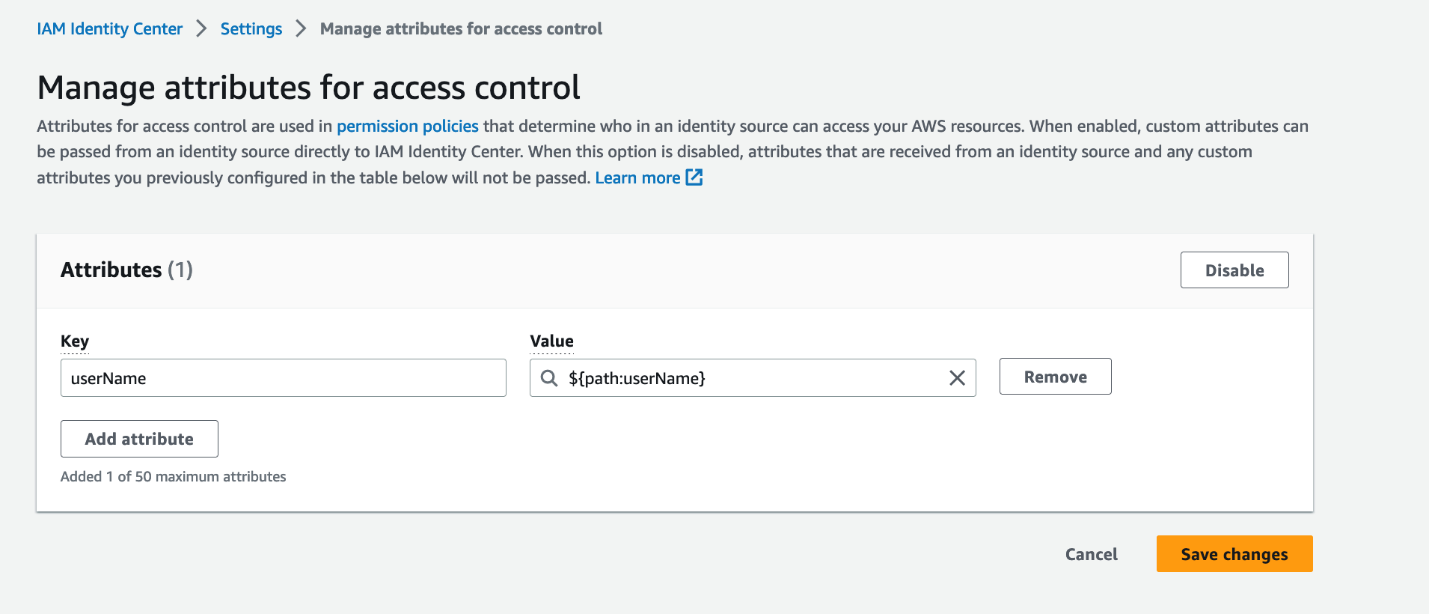Screen dimensions: 1429x614
Task: Go to Settings using the breadcrumb
Action: 251,28
